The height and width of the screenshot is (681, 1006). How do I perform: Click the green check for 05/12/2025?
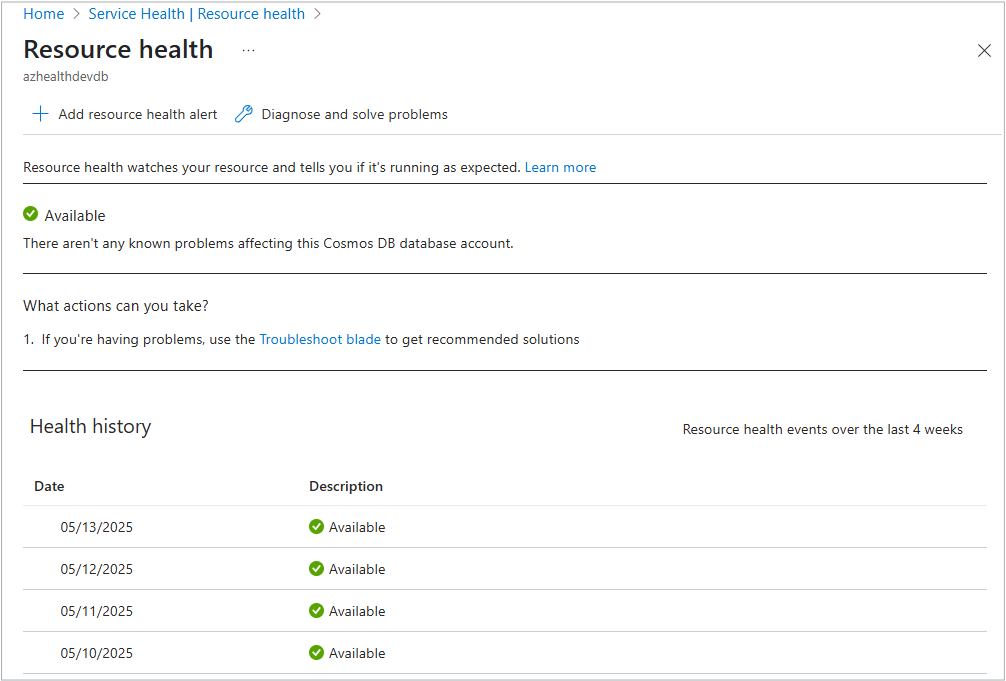coord(316,569)
